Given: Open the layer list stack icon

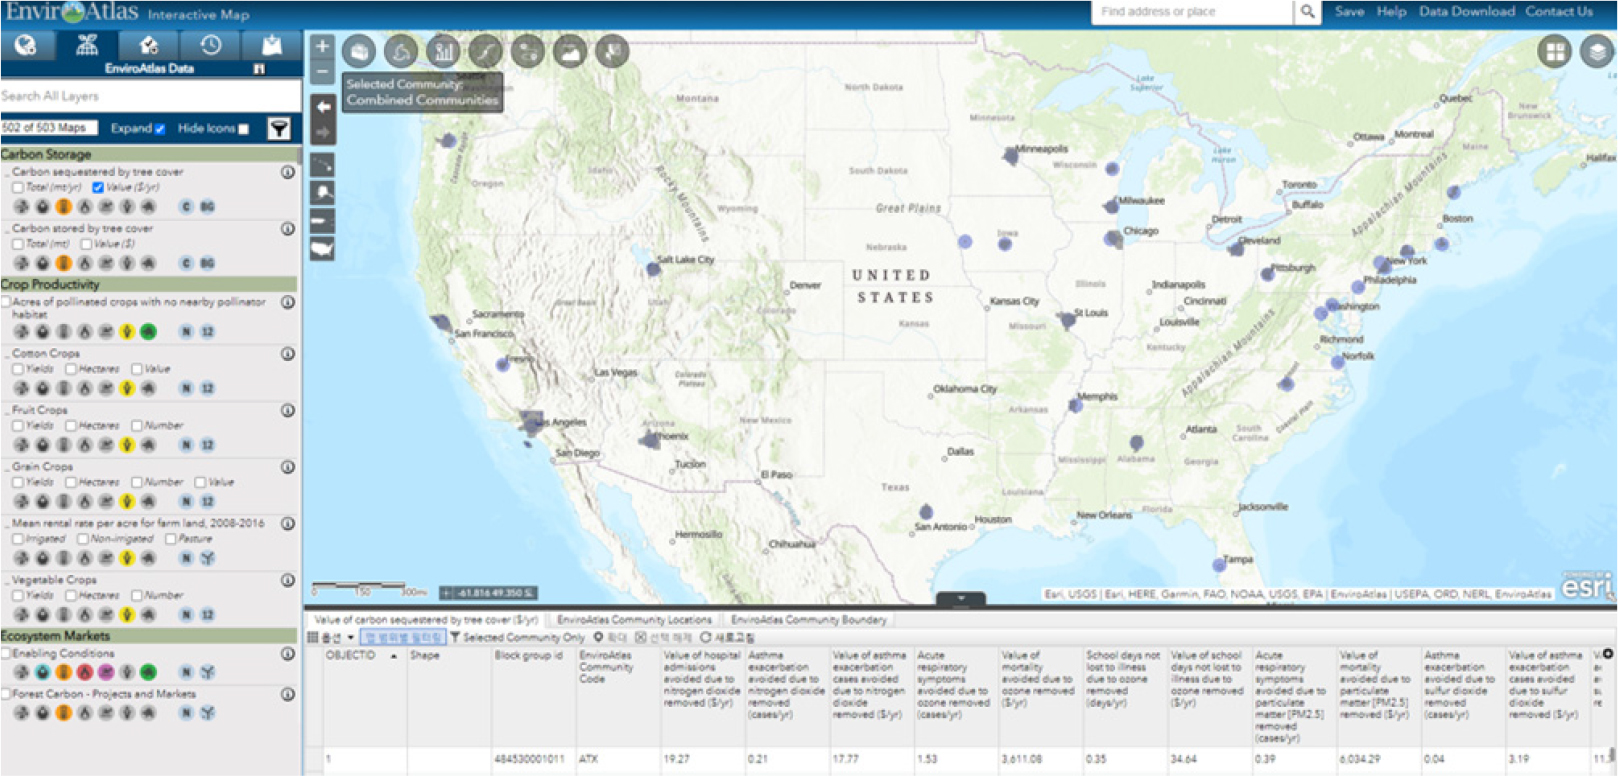Looking at the screenshot, I should tap(1597, 52).
